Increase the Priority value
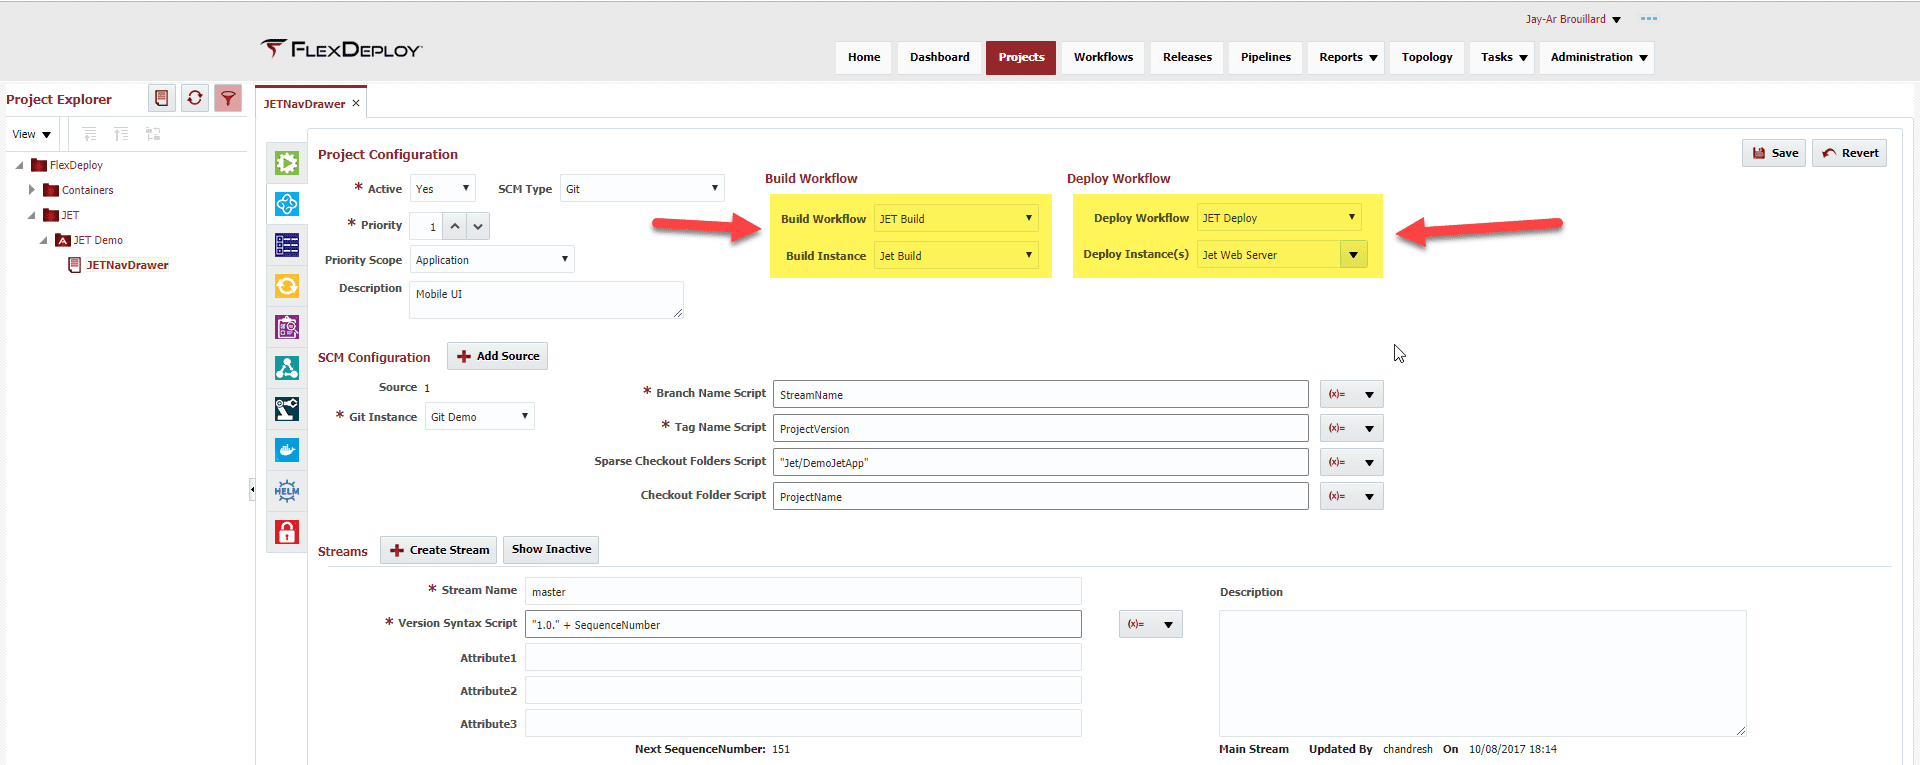Screen dimensions: 1920x765 pyautogui.click(x=455, y=226)
